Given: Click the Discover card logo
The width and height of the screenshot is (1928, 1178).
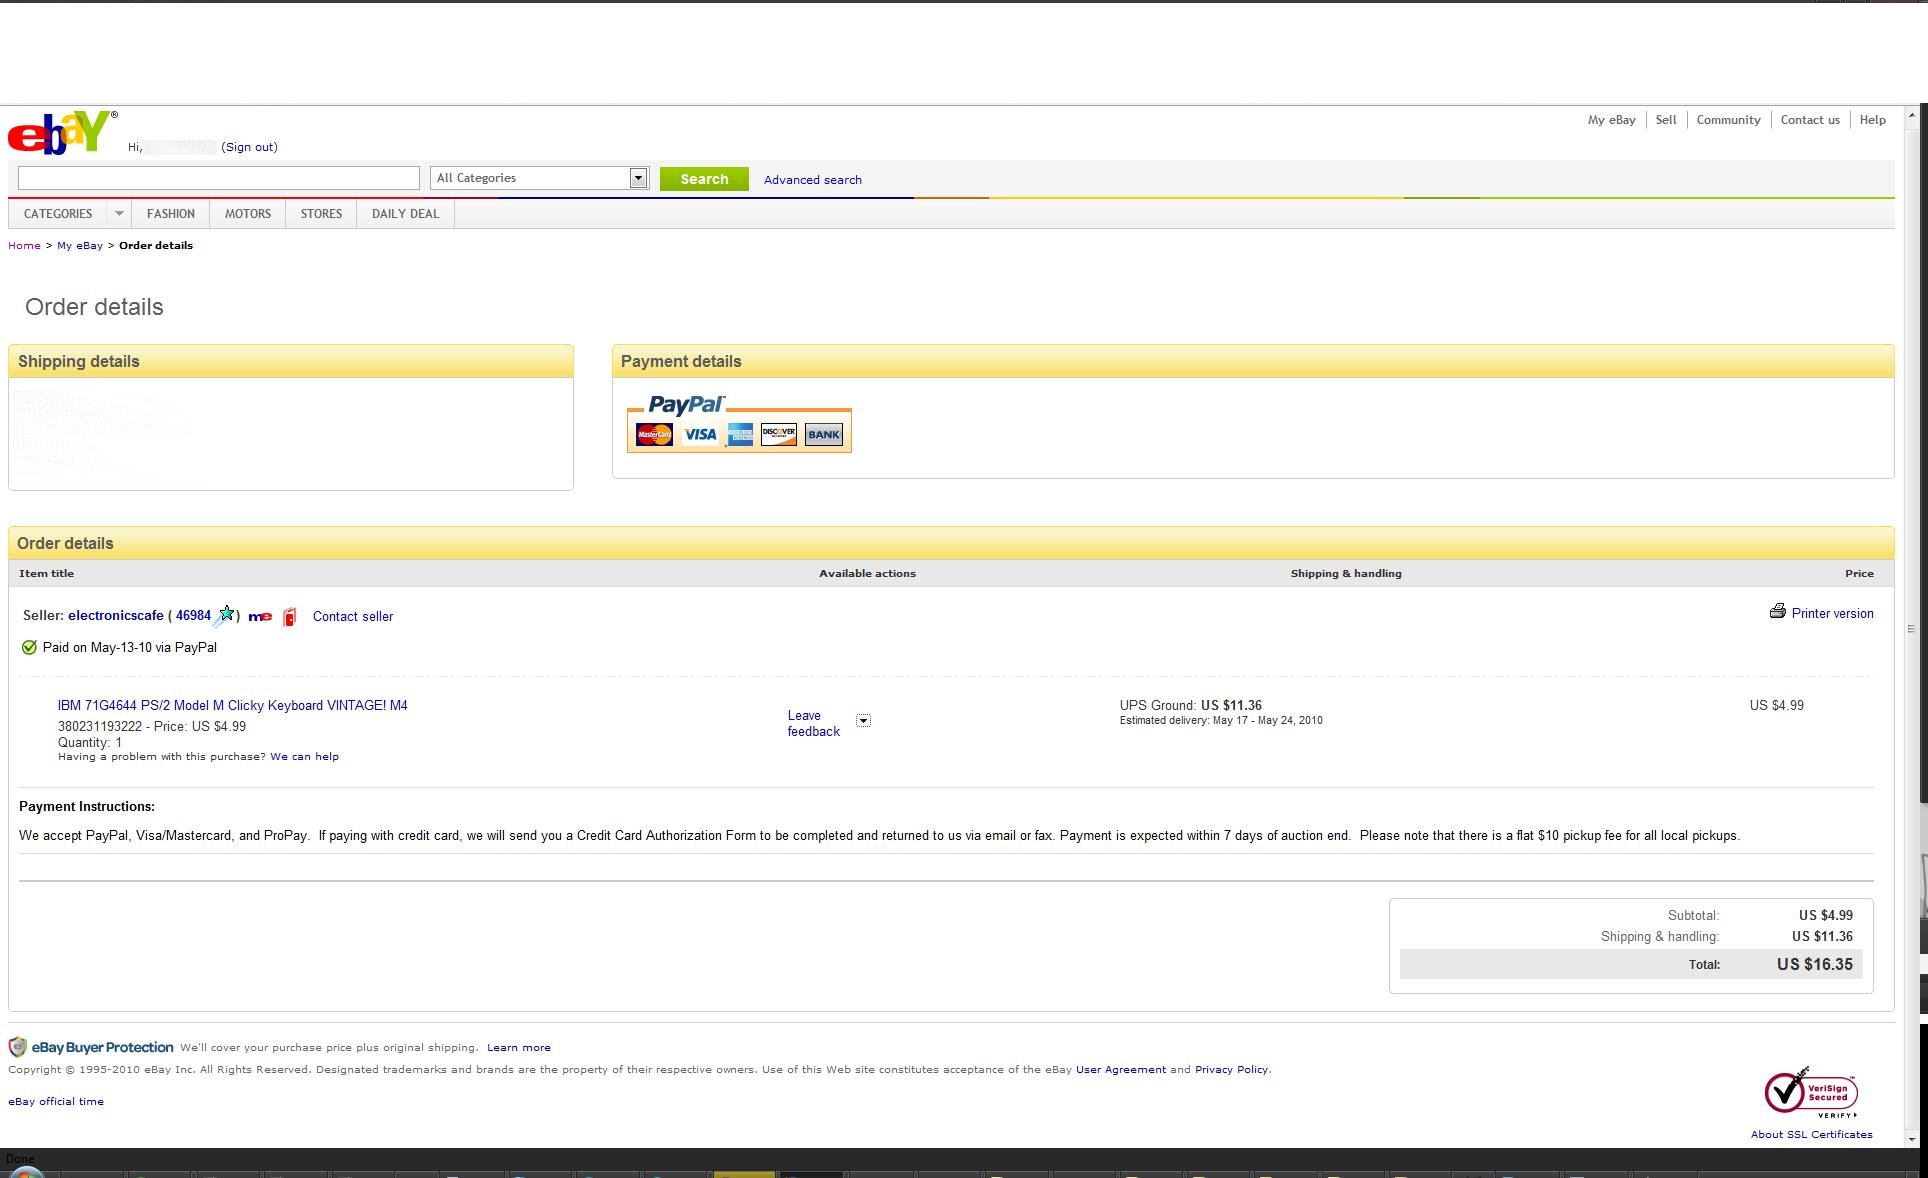Looking at the screenshot, I should coord(779,434).
